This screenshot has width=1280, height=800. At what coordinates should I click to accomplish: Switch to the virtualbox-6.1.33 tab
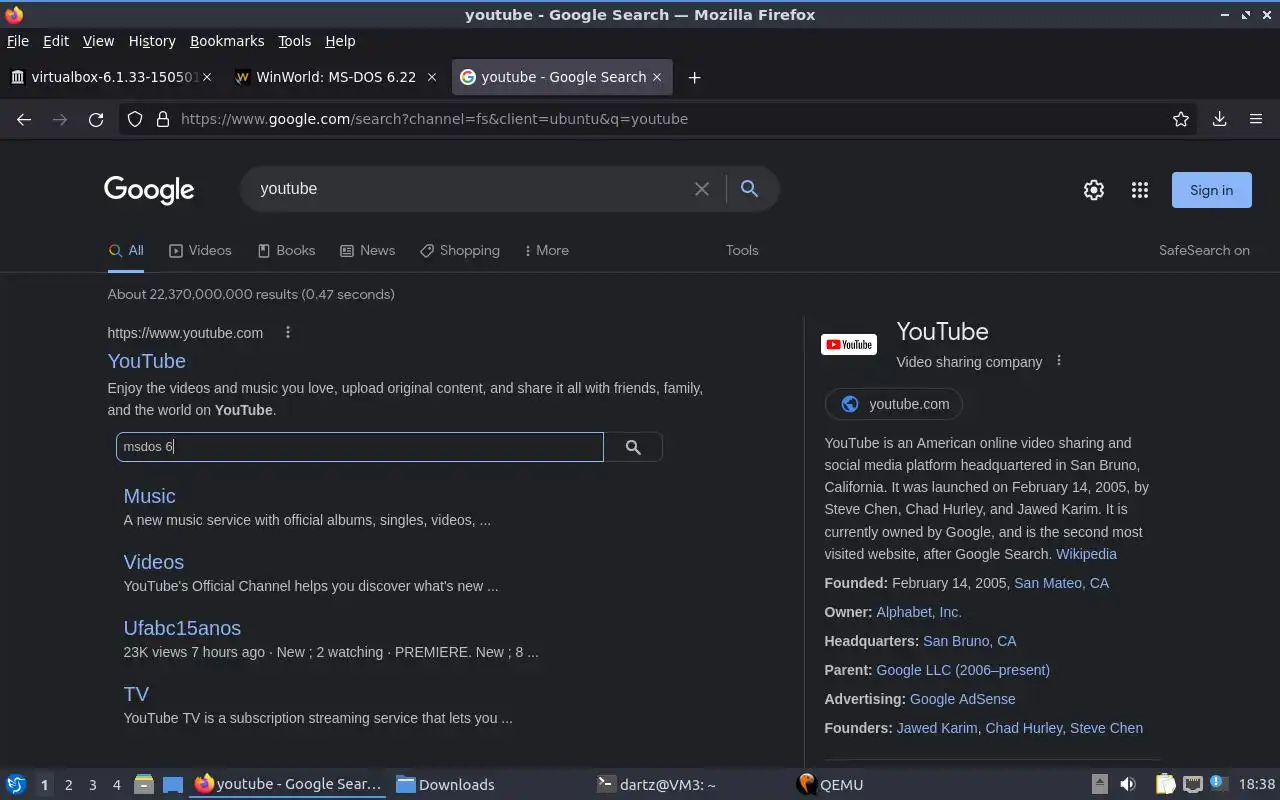[x=112, y=77]
